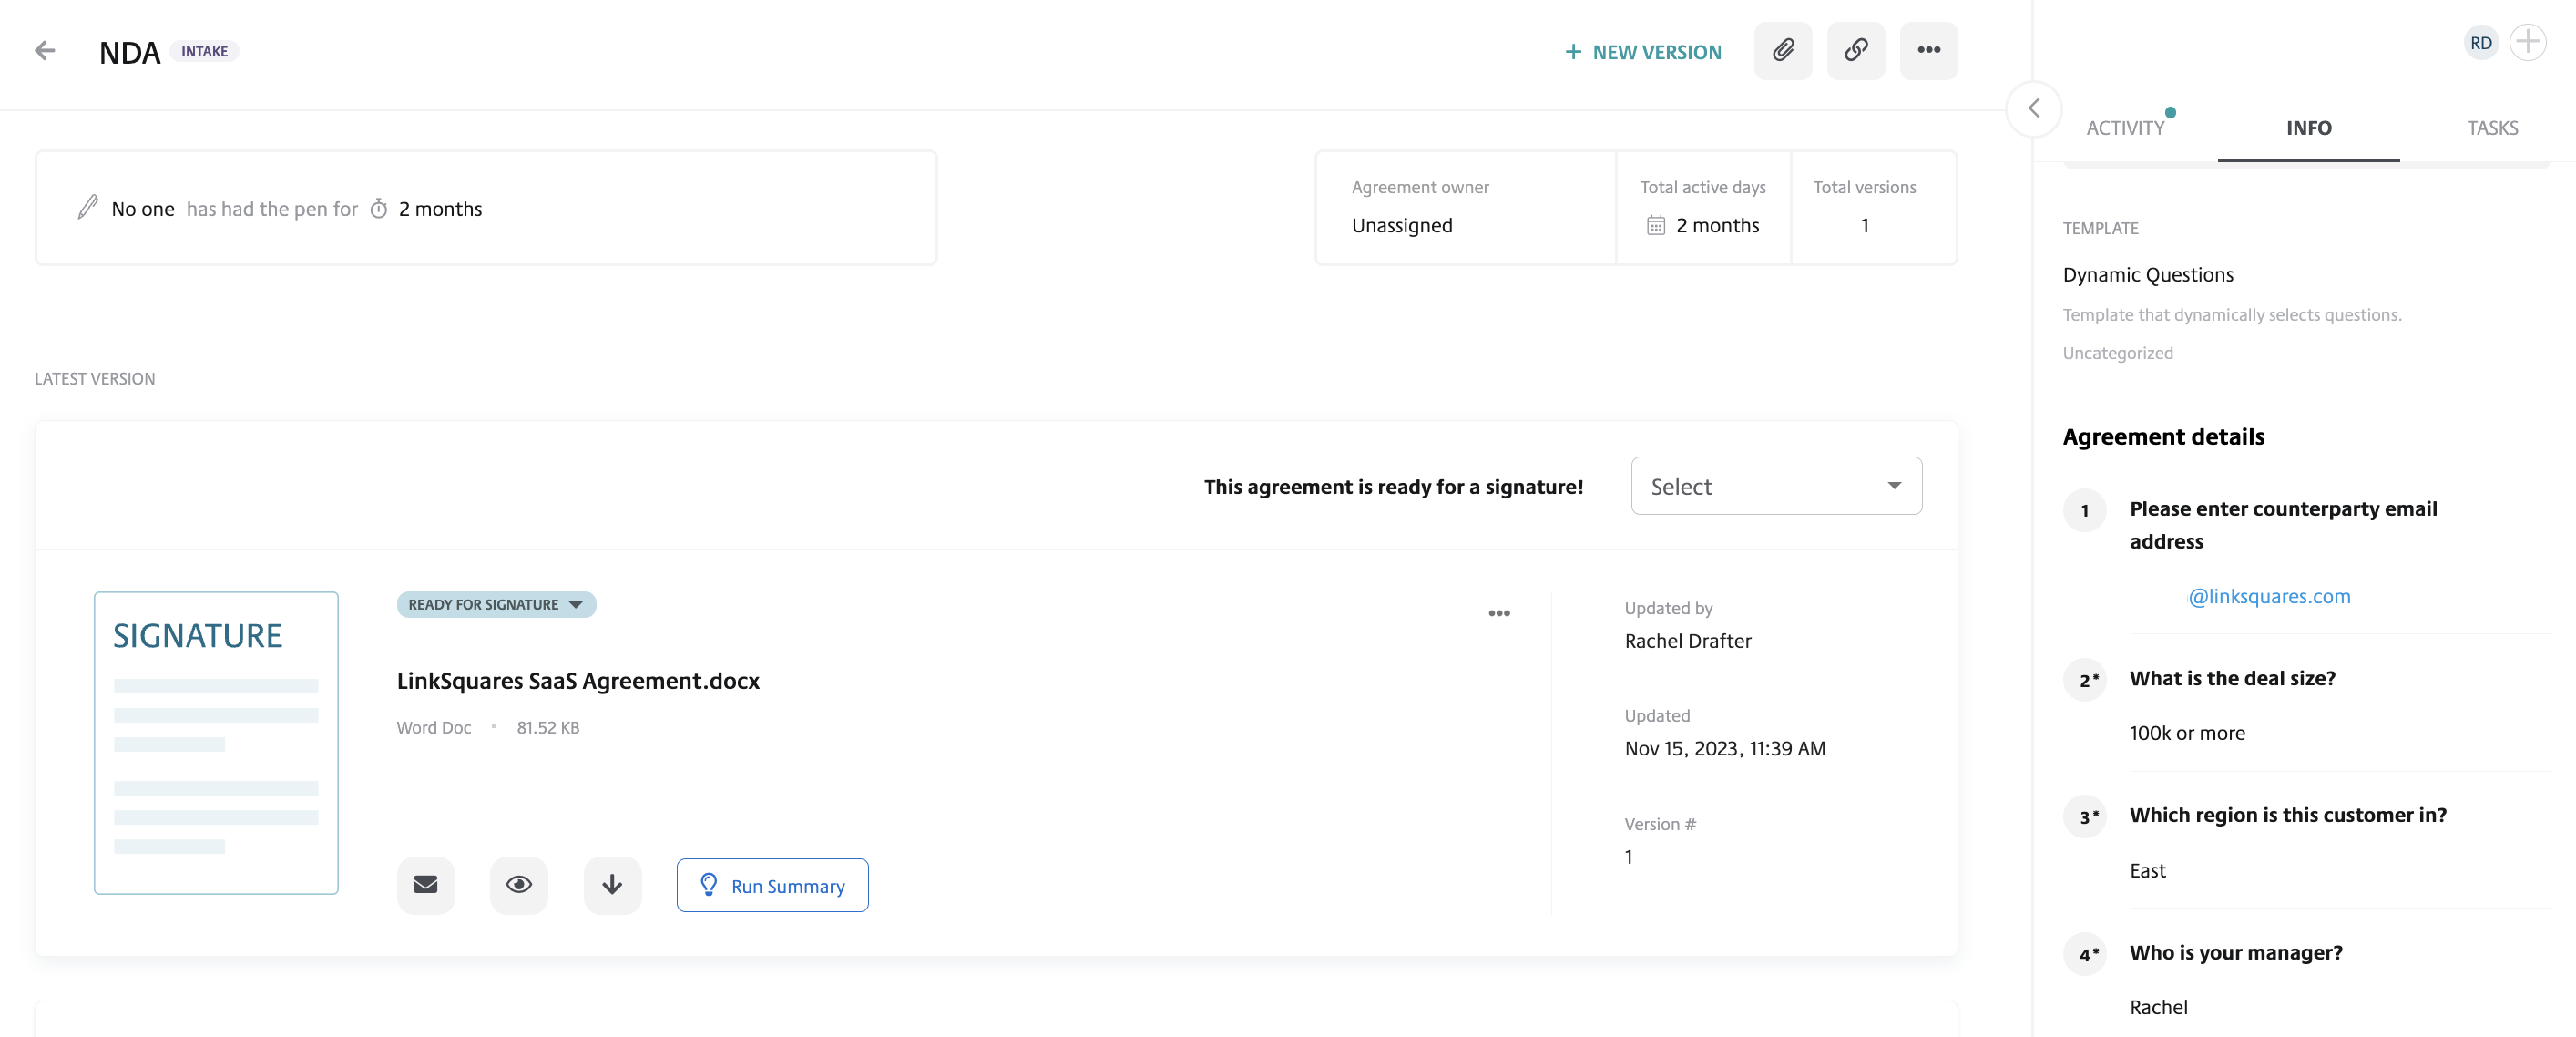Click the New Version button
Viewport: 2576px width, 1037px height.
click(x=1643, y=52)
